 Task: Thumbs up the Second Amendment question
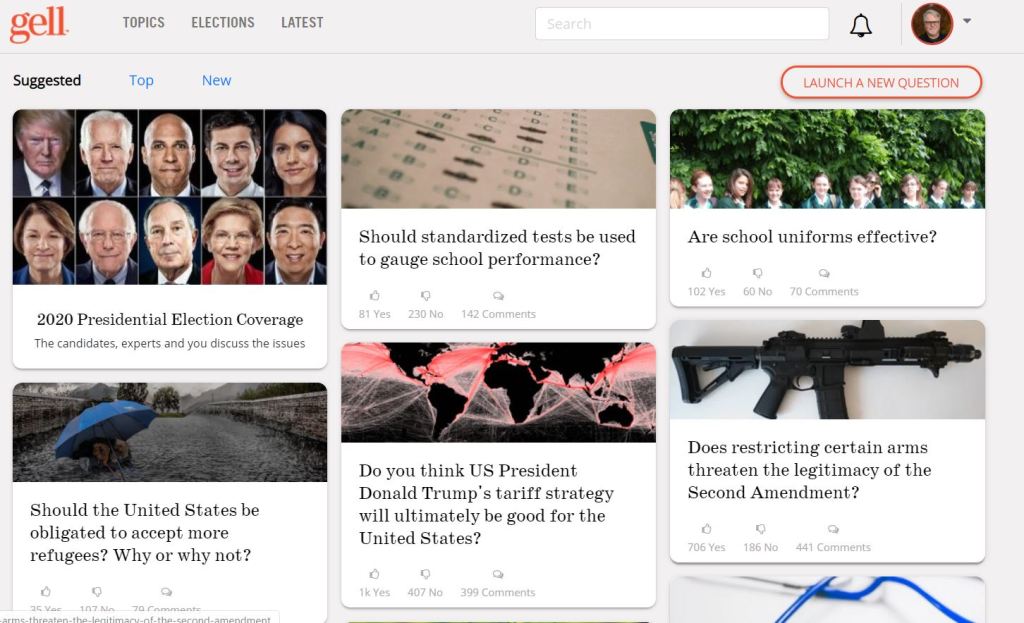click(706, 529)
